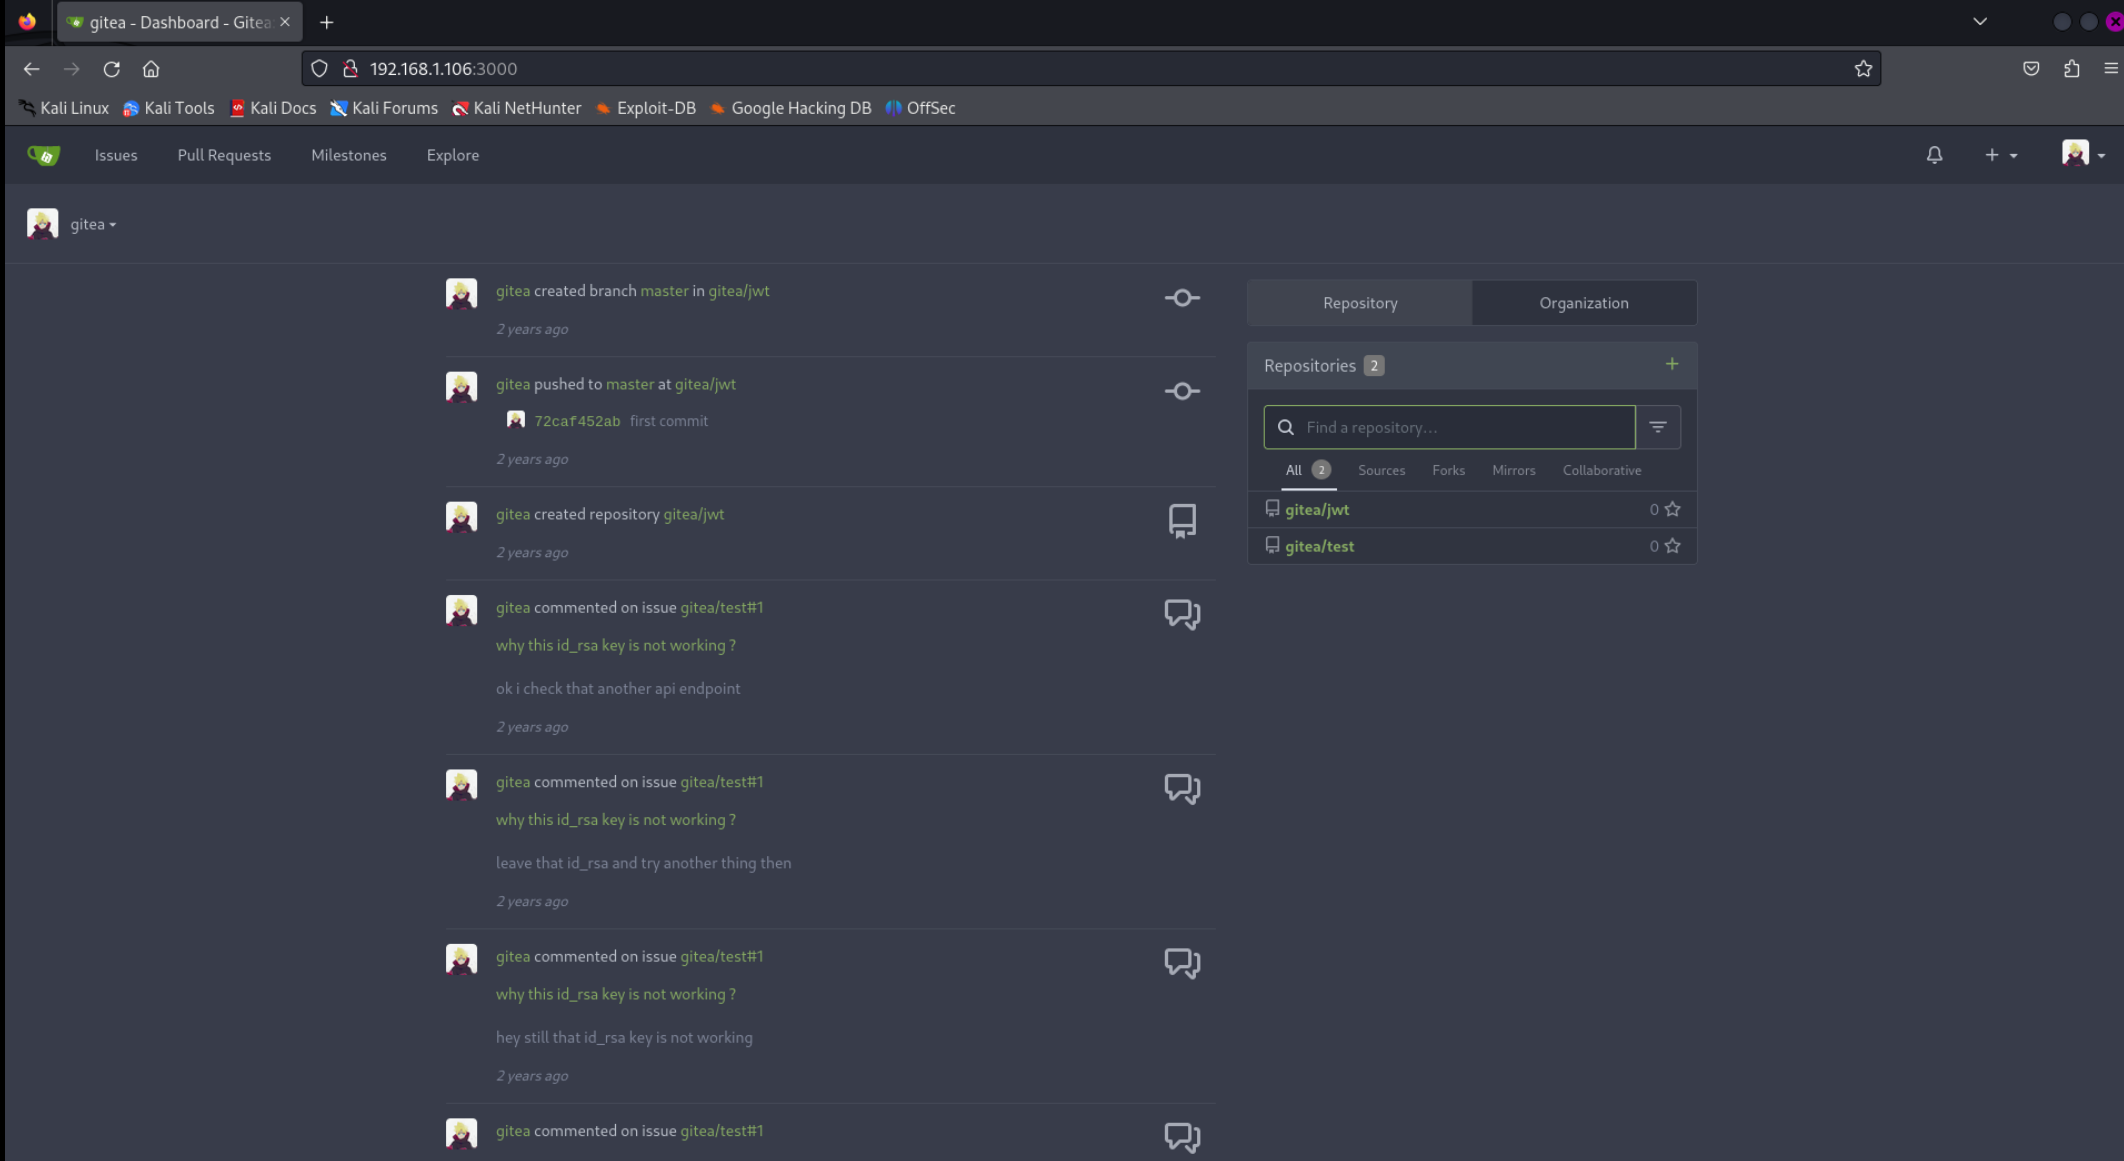Select the Forks filter

click(1448, 470)
